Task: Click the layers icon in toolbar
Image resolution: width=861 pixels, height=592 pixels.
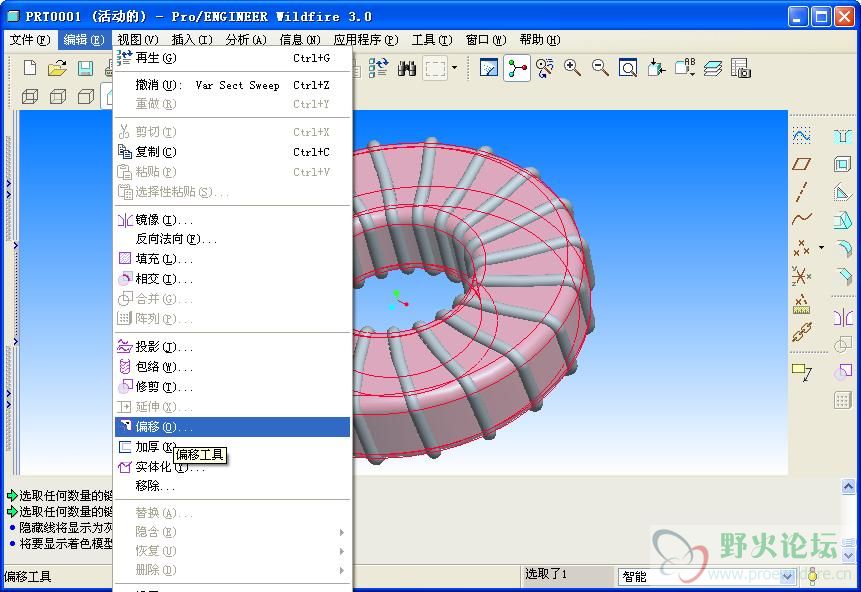Action: (713, 68)
